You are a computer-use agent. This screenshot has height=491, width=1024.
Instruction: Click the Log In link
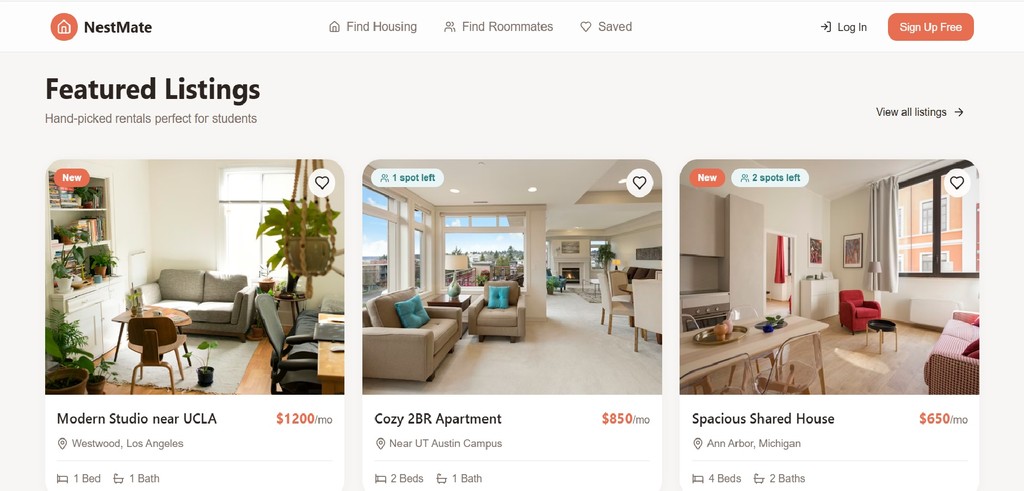point(844,27)
